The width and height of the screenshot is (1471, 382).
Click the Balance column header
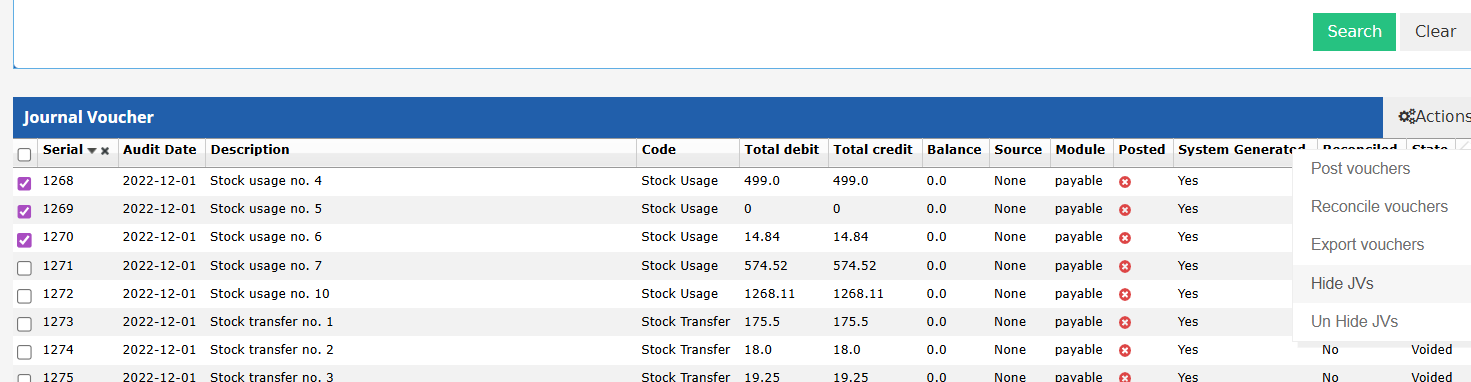pos(954,150)
